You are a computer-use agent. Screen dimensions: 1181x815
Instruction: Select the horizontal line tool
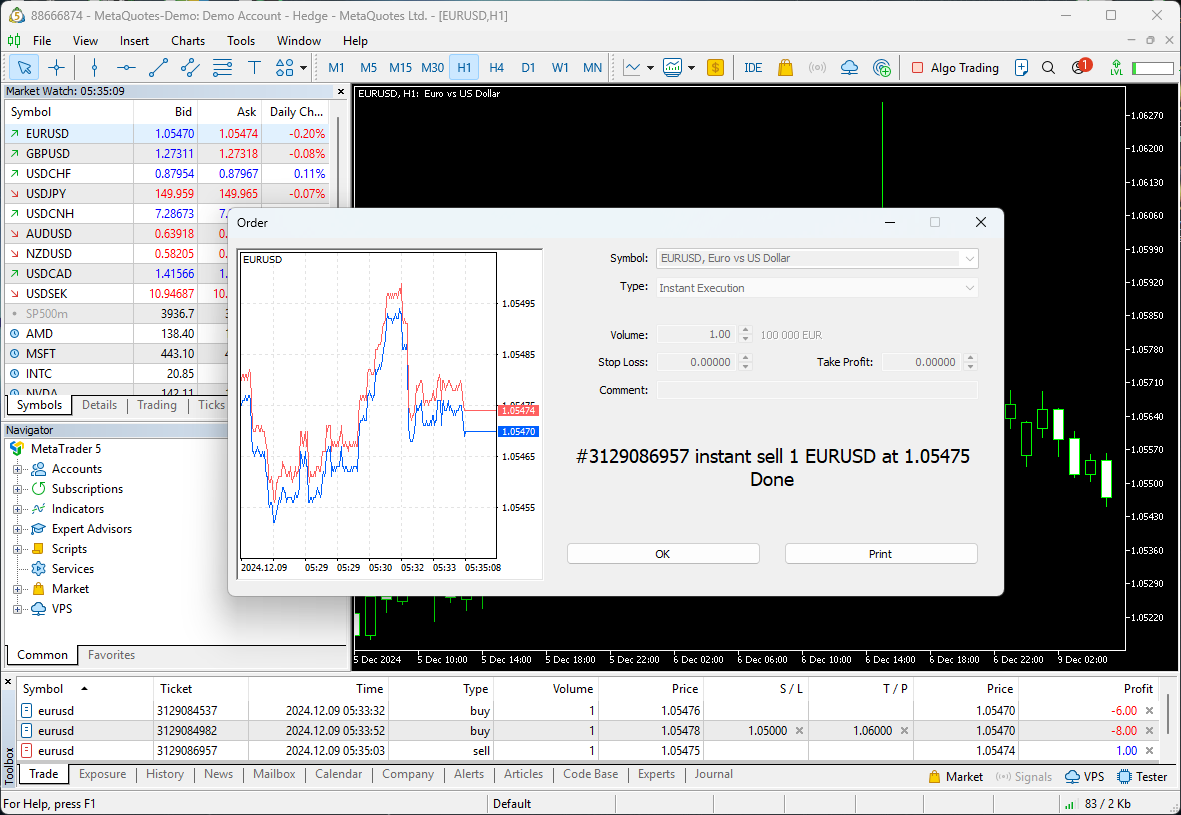click(x=126, y=68)
